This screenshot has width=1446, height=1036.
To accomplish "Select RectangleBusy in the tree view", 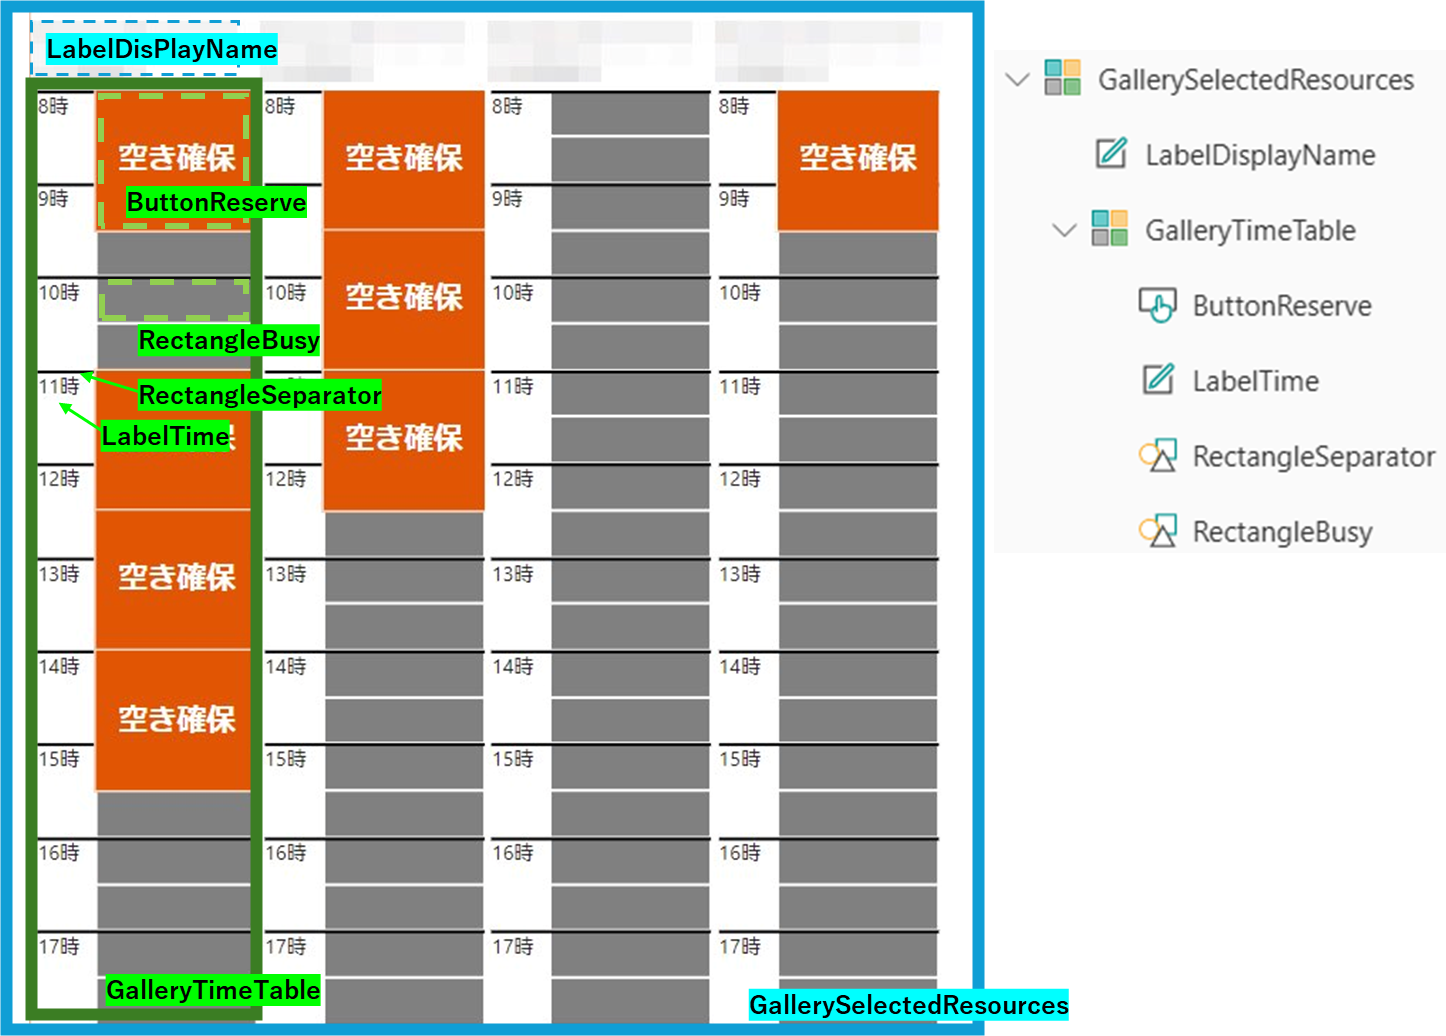I will pos(1282,532).
